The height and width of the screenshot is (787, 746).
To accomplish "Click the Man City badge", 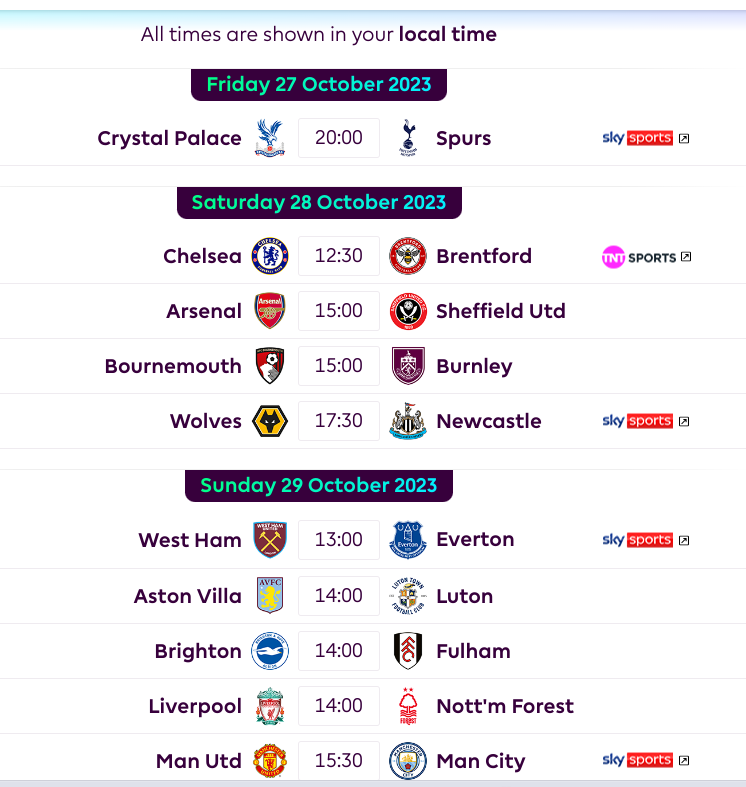I will click(x=408, y=761).
